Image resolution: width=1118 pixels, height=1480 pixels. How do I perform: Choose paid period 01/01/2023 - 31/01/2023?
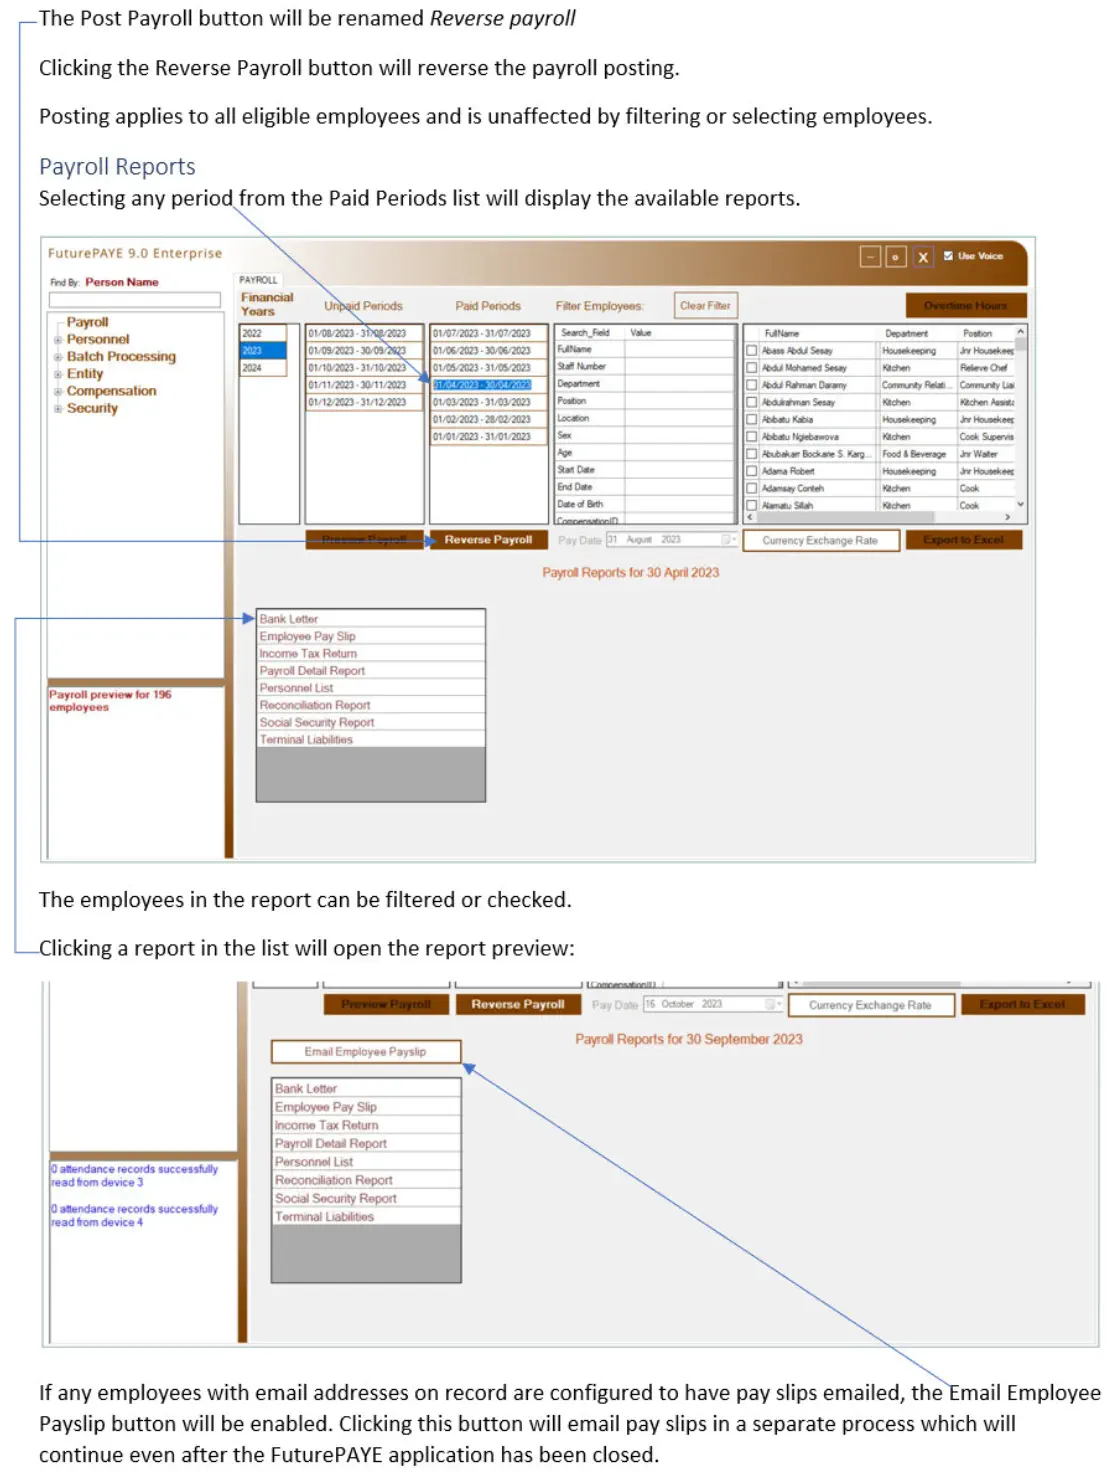coord(489,437)
